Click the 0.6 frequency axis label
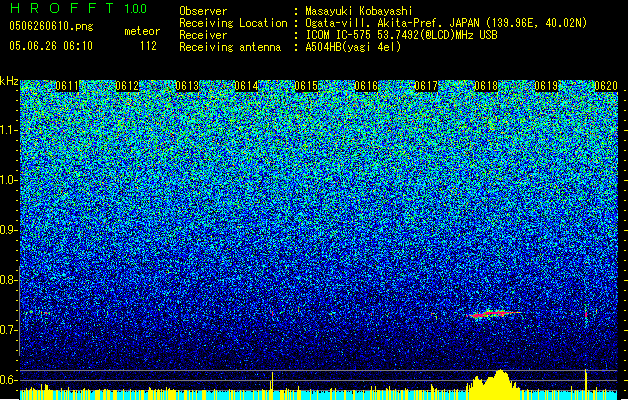The image size is (629, 400). [x=9, y=380]
